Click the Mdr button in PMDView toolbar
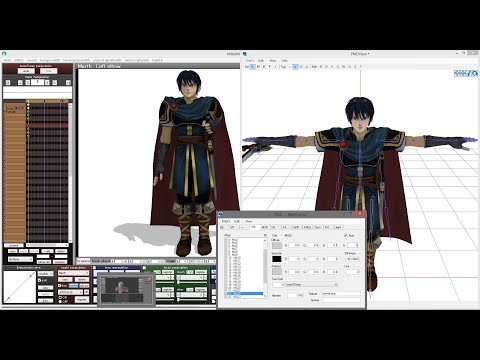Image resolution: width=480 pixels, height=360 pixels. point(314,67)
